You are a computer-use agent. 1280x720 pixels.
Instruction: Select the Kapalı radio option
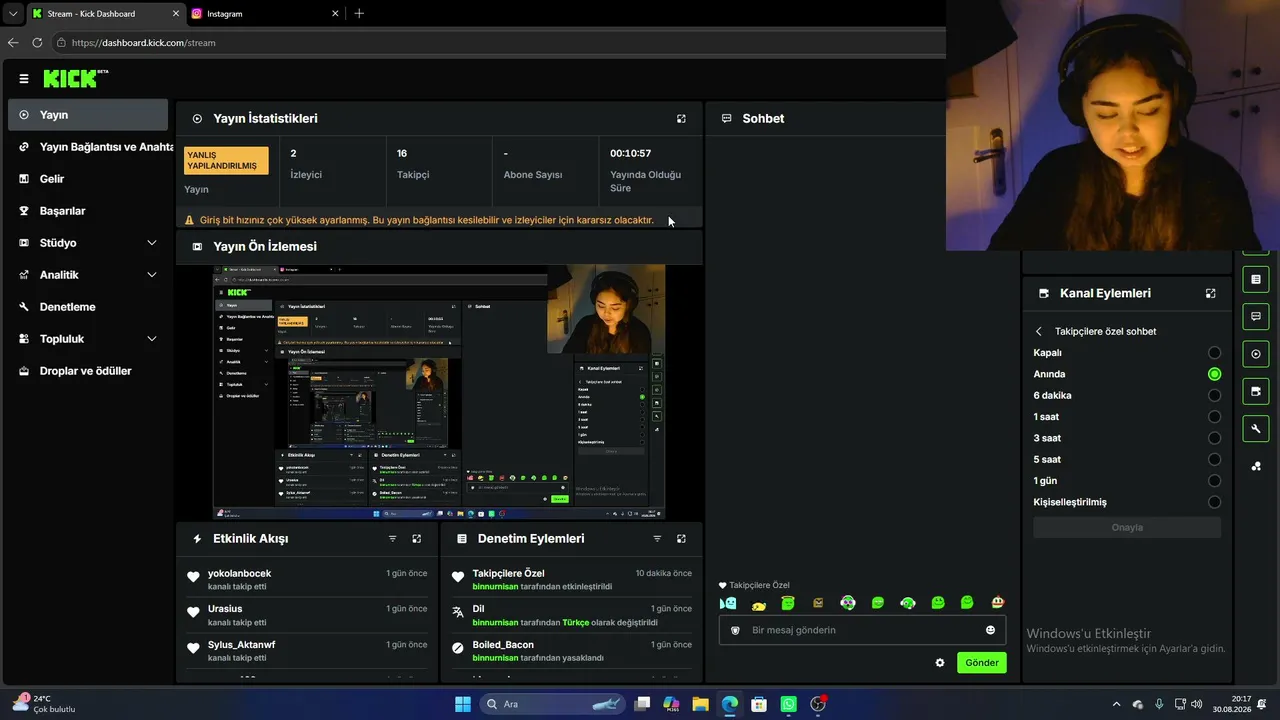tap(1214, 353)
